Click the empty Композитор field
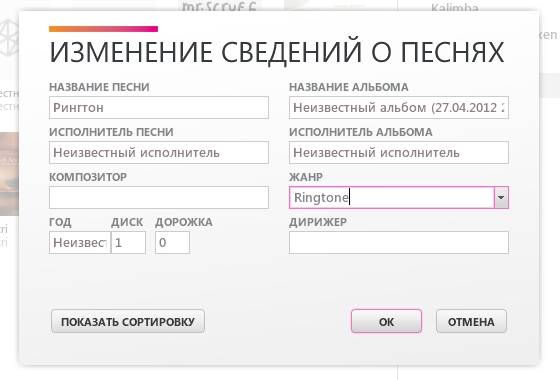The image size is (560, 380). (x=159, y=198)
